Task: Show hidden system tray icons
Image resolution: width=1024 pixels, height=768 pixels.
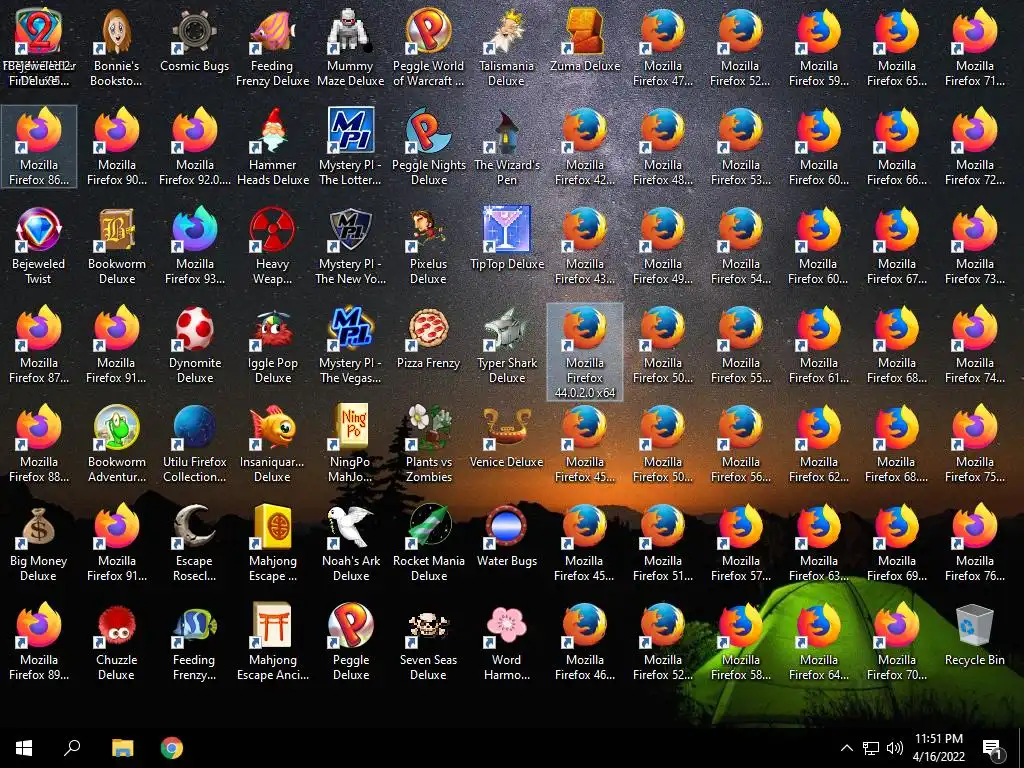Action: (846, 748)
